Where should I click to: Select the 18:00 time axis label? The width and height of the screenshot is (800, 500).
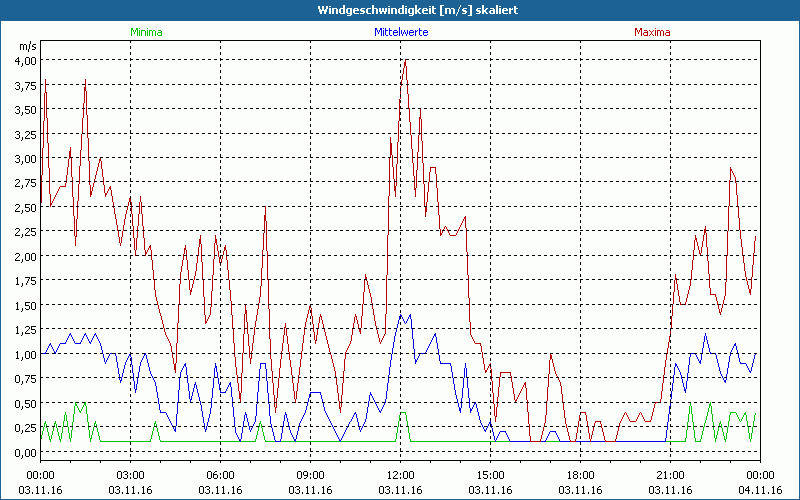coord(580,475)
